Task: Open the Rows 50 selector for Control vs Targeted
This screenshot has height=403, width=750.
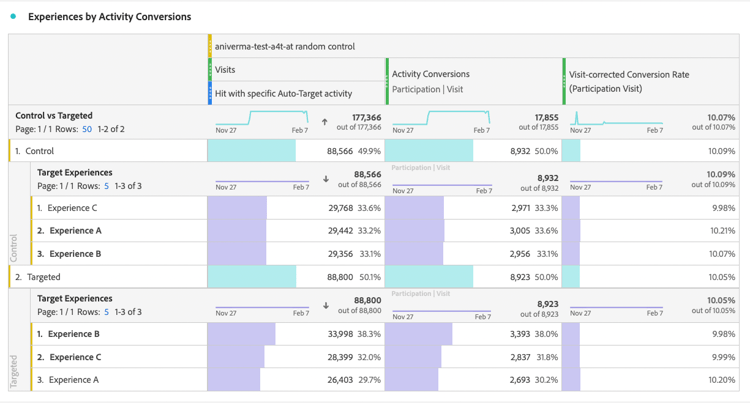Action: click(87, 130)
